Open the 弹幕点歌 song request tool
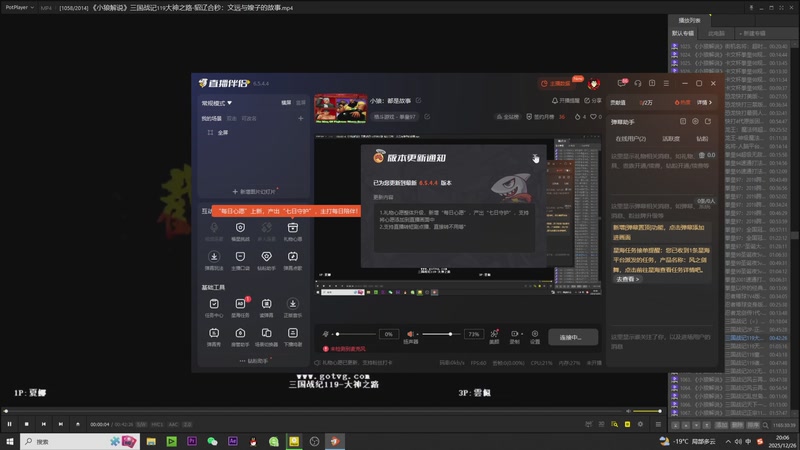This screenshot has width=800, height=450. point(292,260)
